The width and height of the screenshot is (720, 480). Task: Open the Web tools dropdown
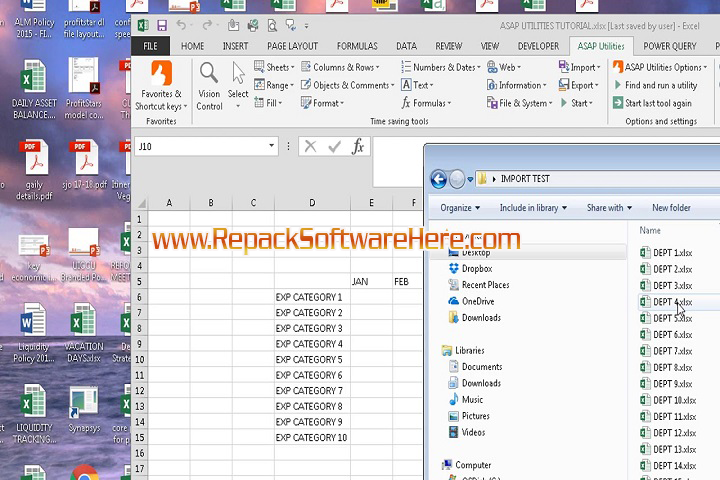point(504,67)
